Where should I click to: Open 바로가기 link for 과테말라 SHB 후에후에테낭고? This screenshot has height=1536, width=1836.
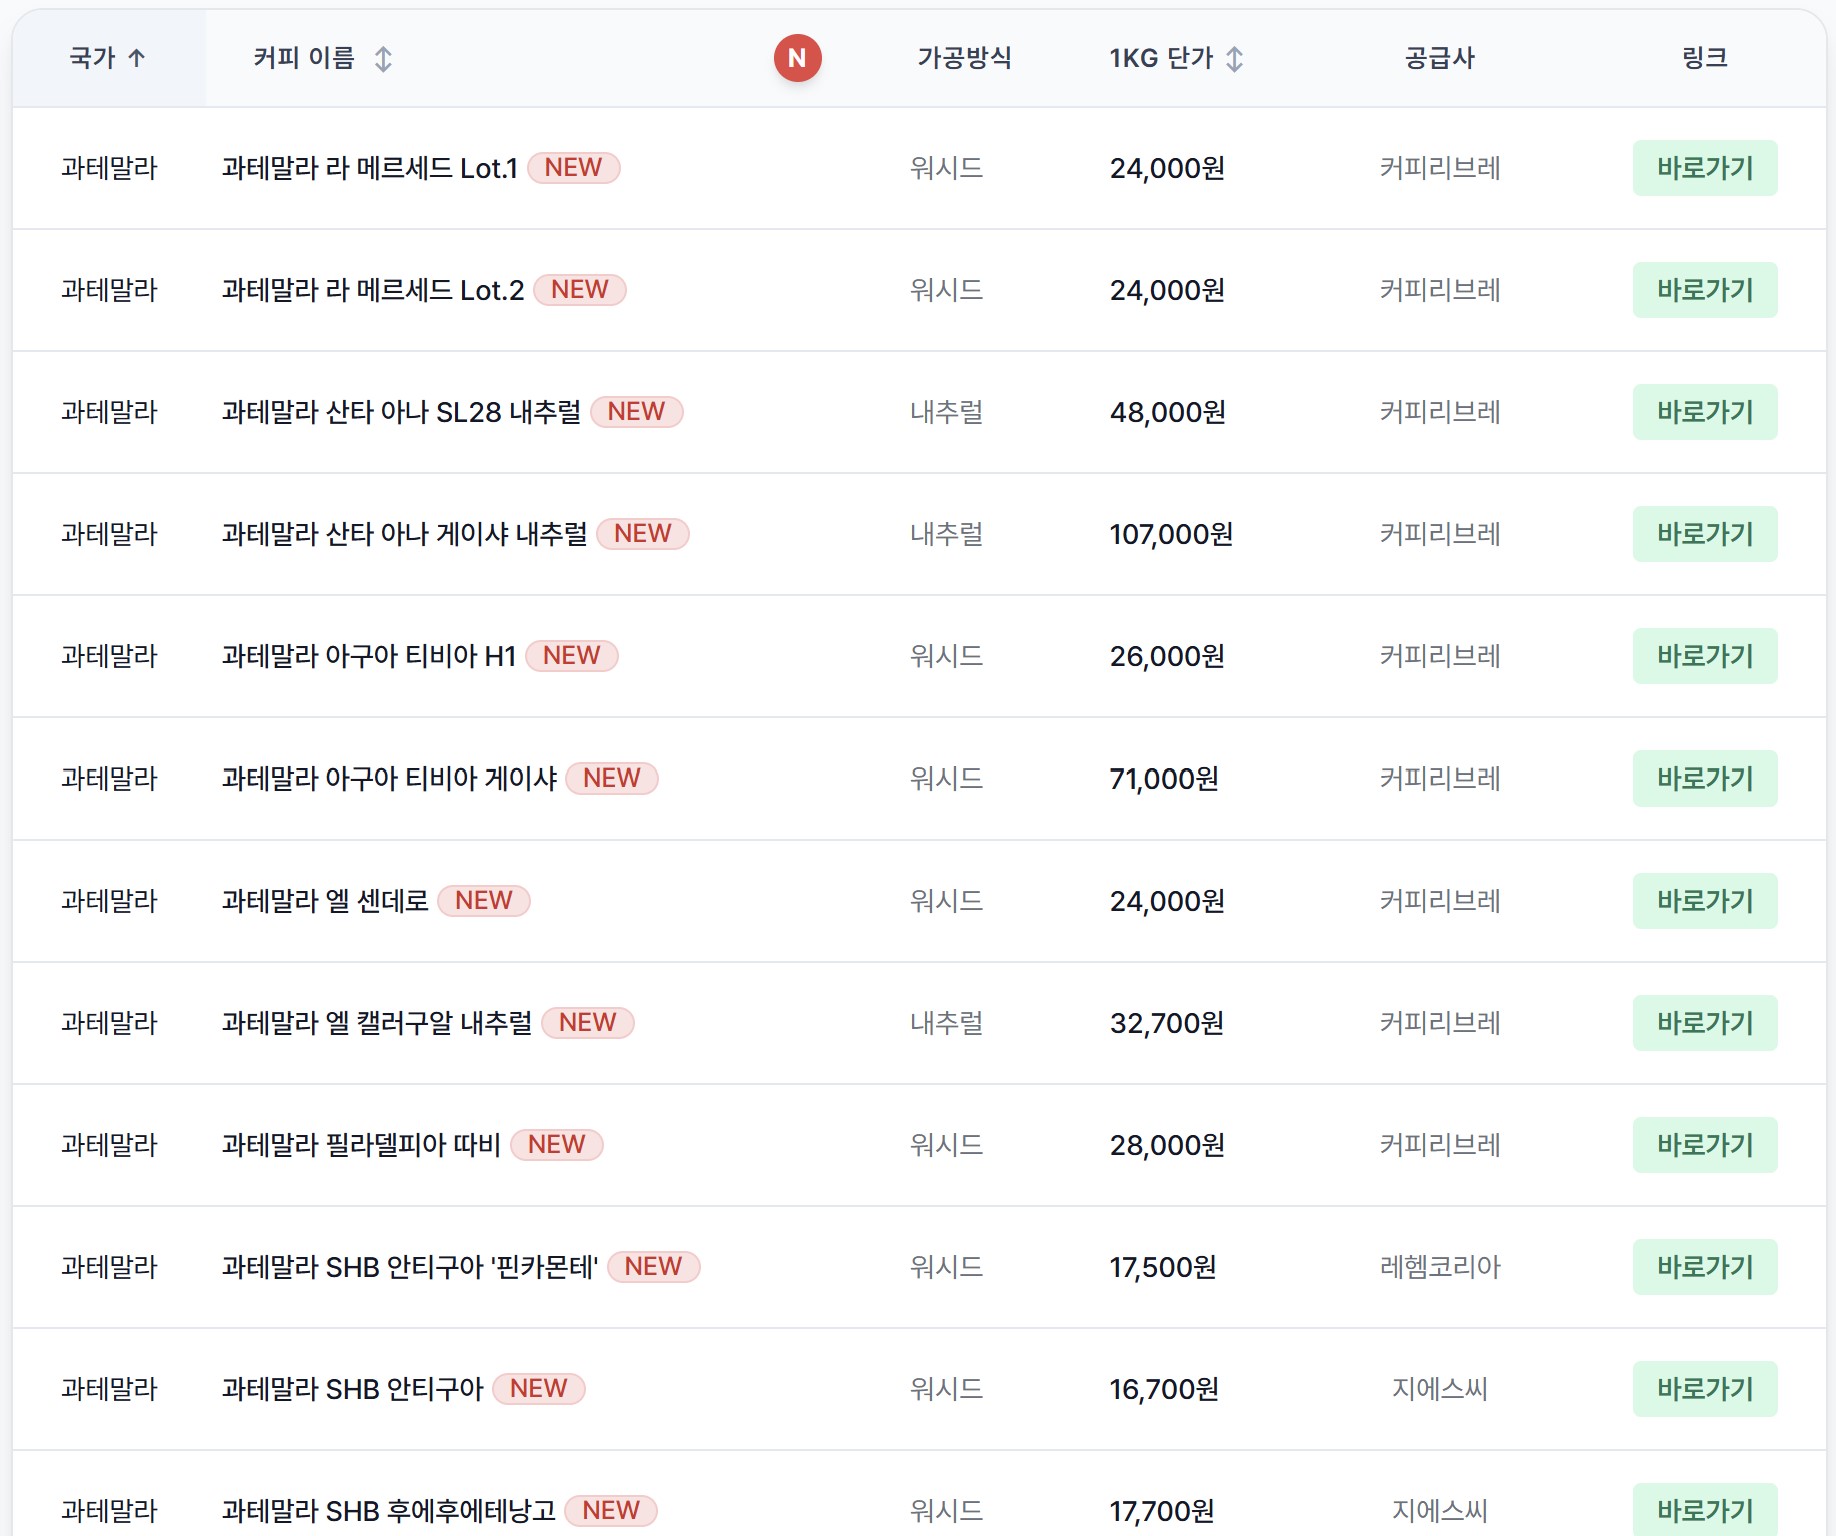coord(1705,1509)
